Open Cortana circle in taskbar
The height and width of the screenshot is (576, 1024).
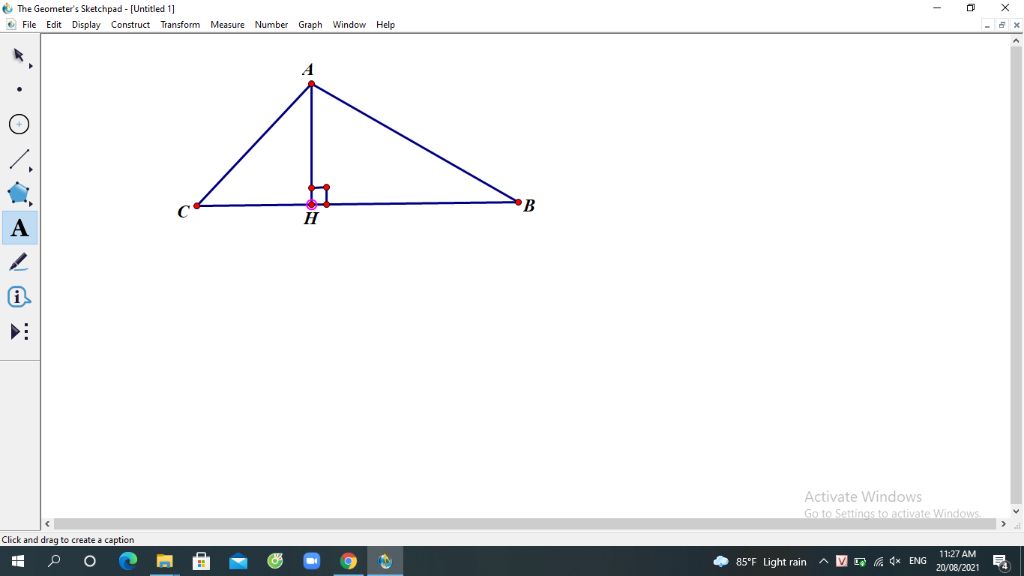[90, 561]
